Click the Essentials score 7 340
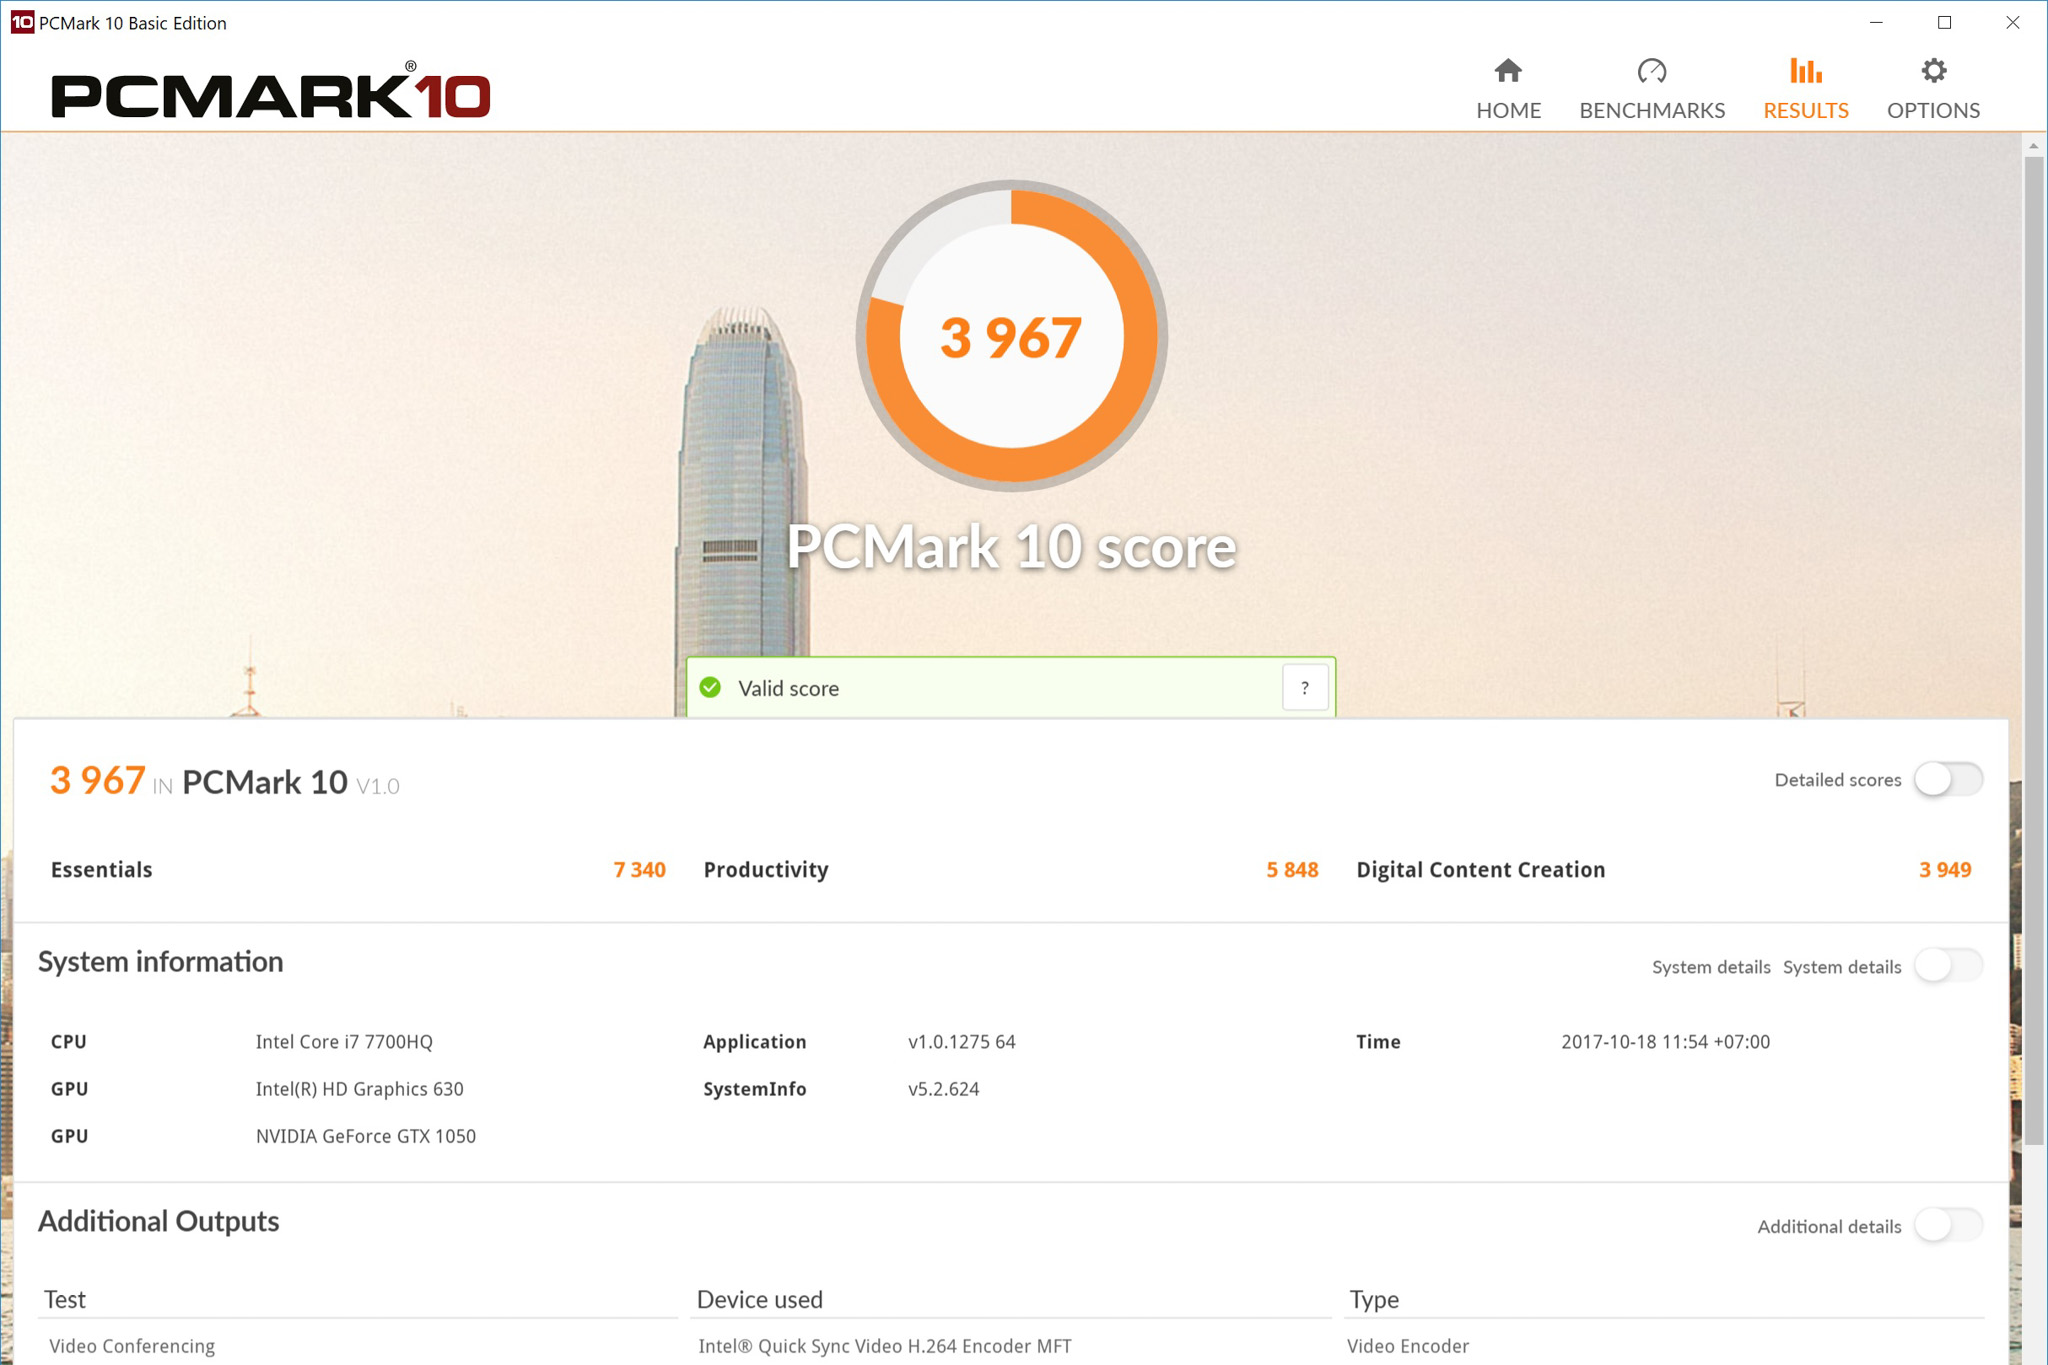Image resolution: width=2048 pixels, height=1365 pixels. 639,870
